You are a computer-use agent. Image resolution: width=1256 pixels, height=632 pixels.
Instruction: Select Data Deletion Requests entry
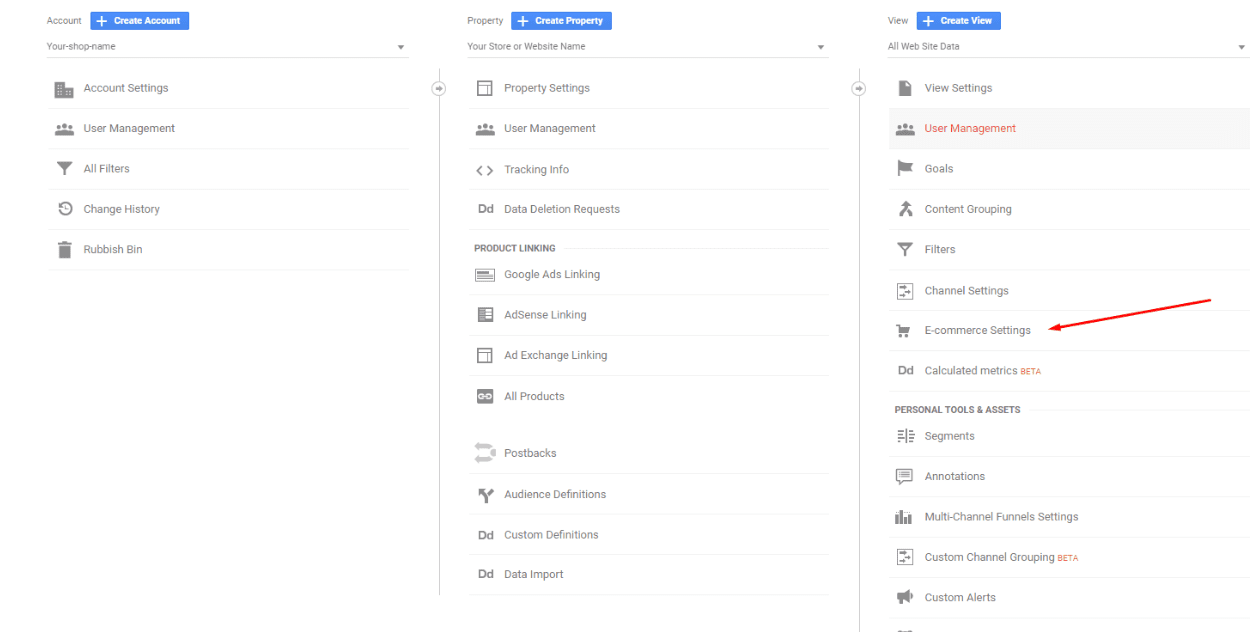point(561,210)
